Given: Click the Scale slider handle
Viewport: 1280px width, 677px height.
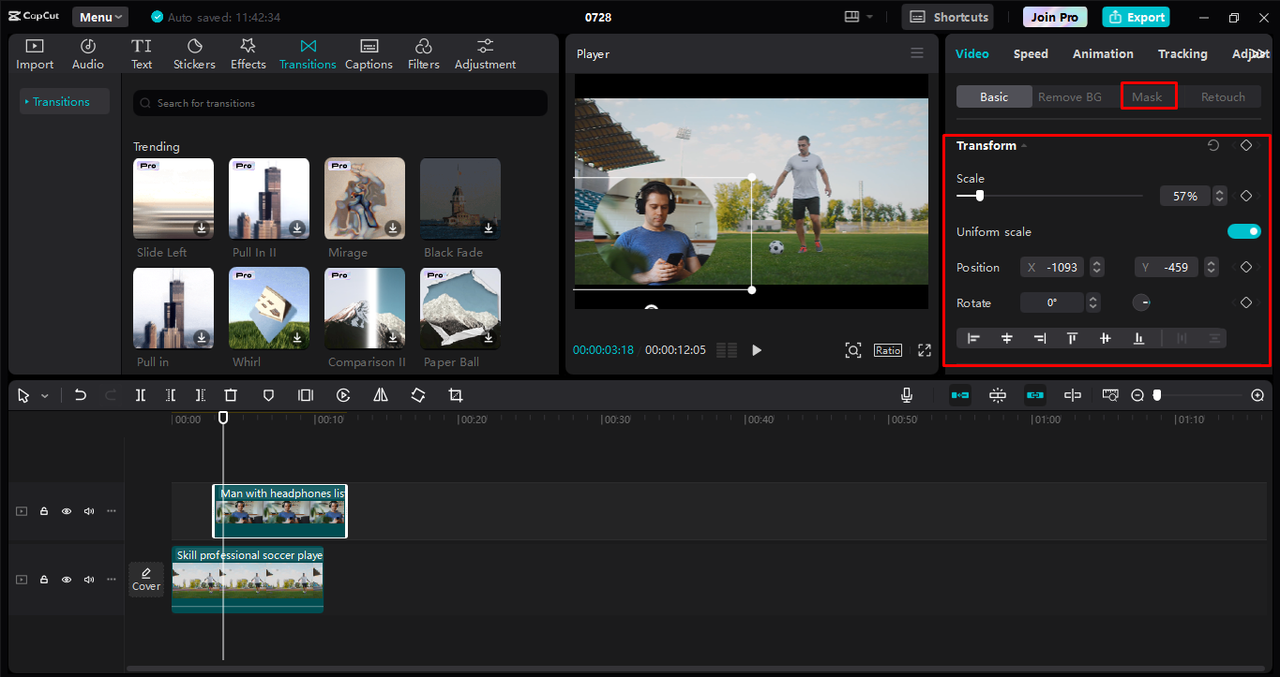Looking at the screenshot, I should pos(979,196).
